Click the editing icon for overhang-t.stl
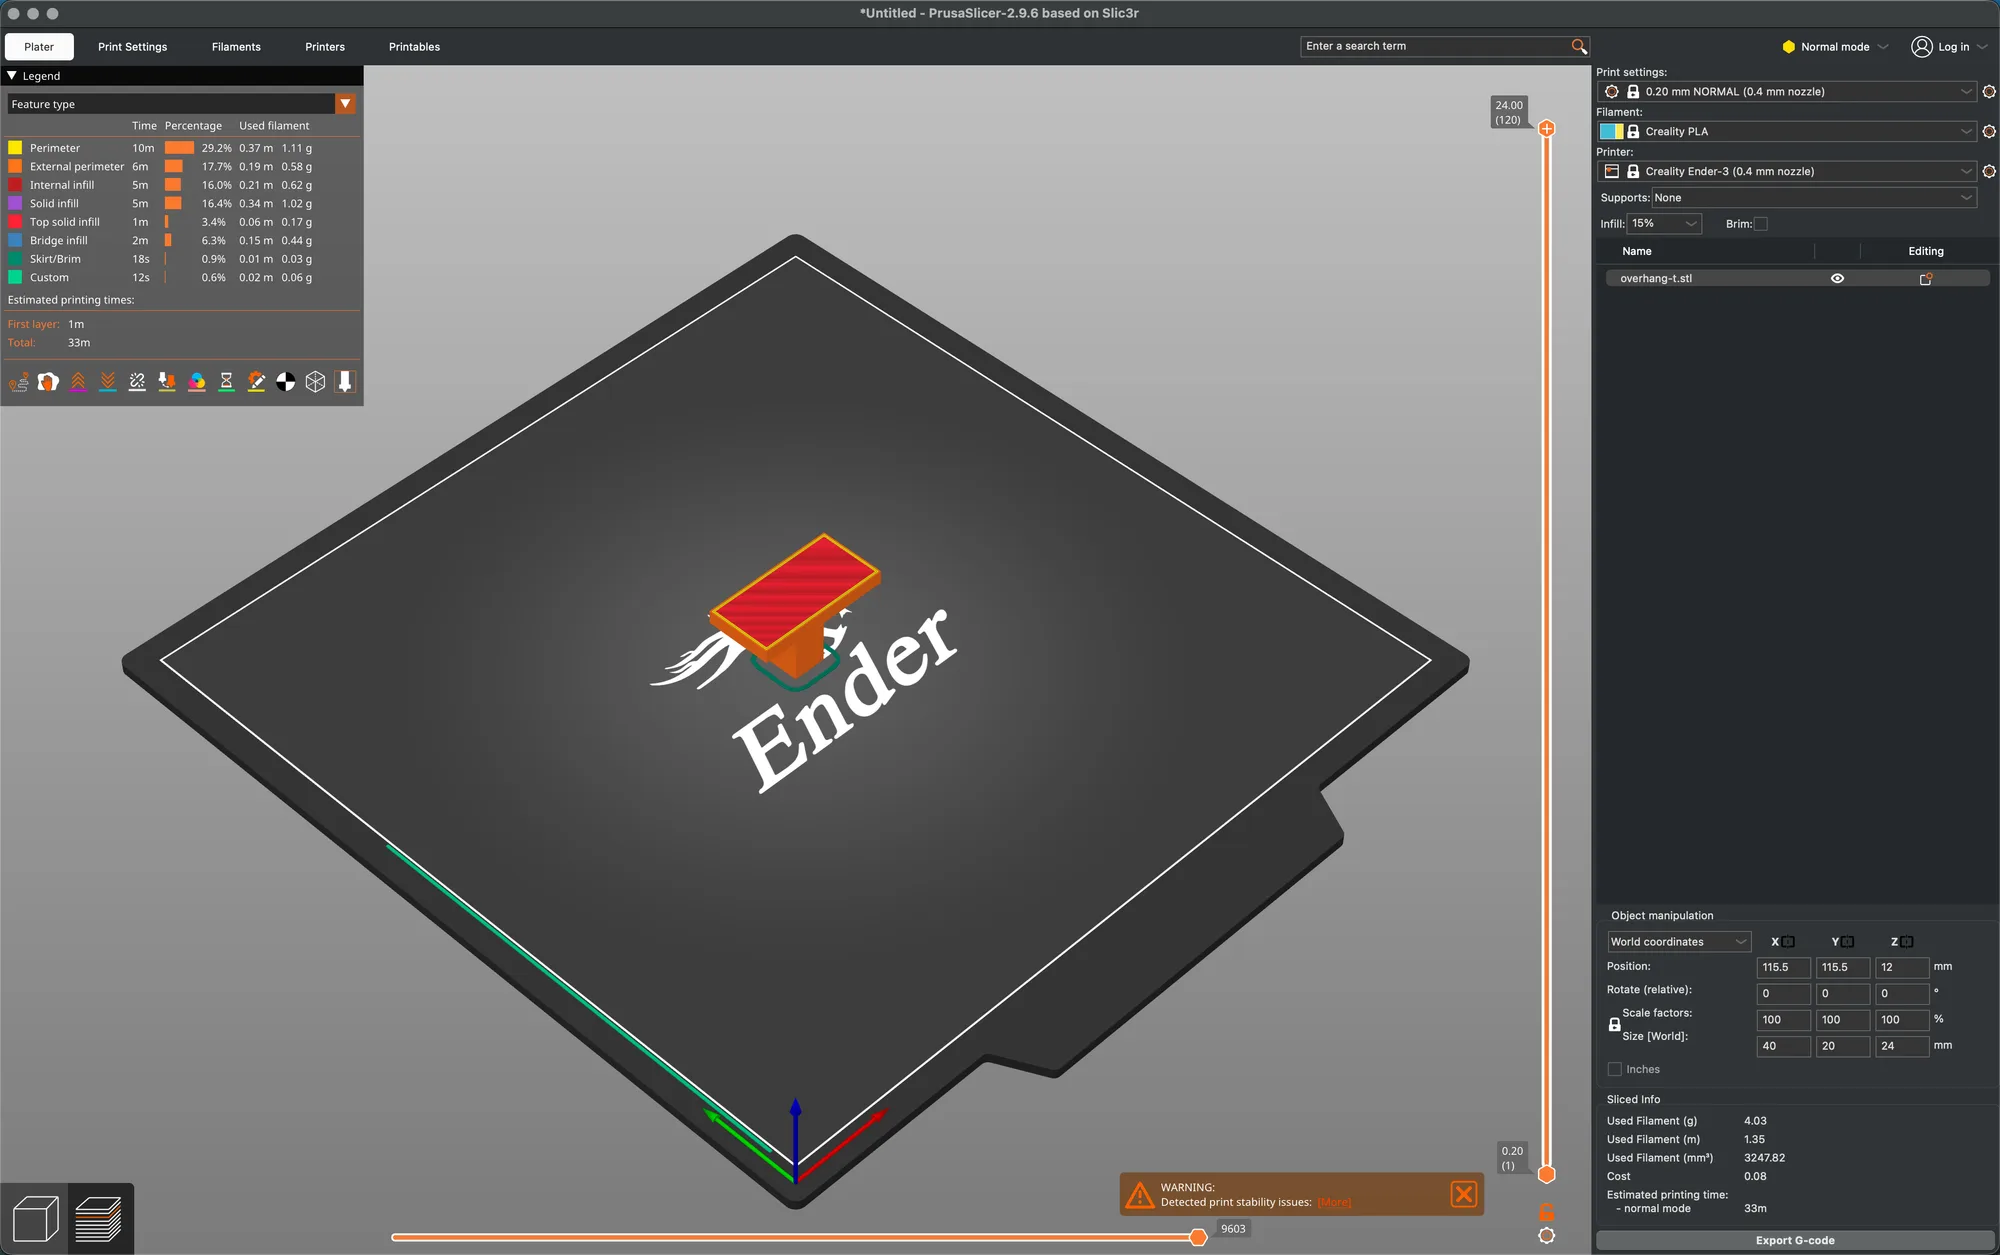The image size is (2000, 1255). (1925, 279)
